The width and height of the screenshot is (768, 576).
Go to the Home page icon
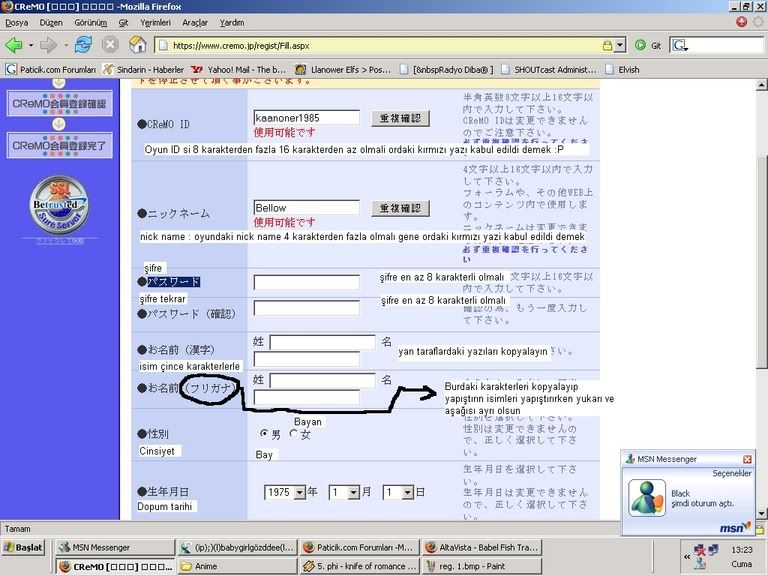[138, 45]
